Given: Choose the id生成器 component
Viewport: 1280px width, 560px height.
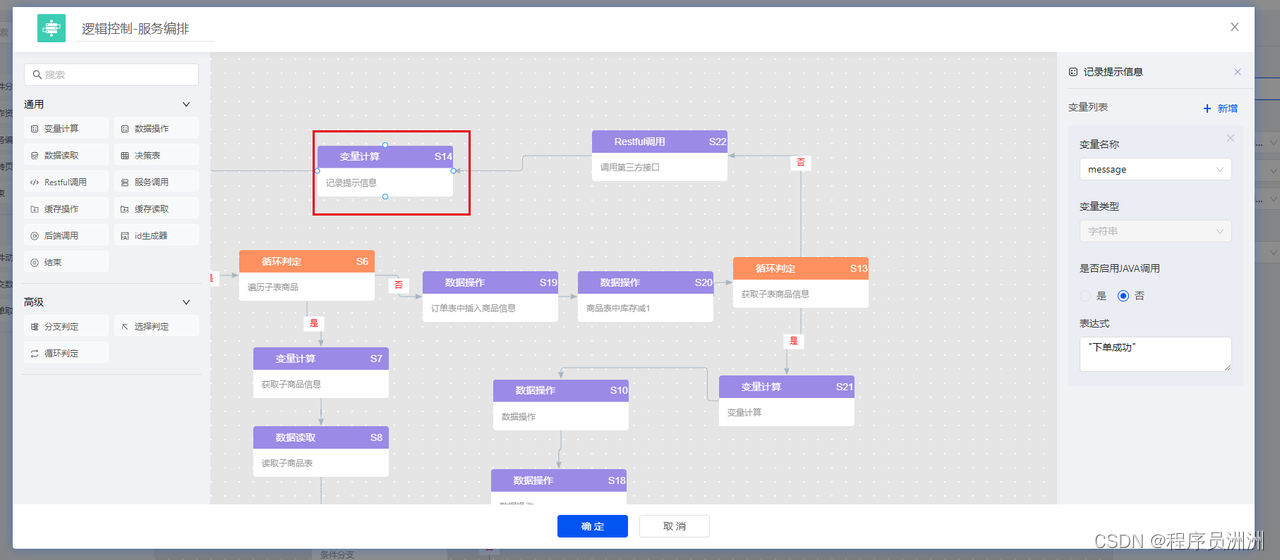Looking at the screenshot, I should pos(151,236).
